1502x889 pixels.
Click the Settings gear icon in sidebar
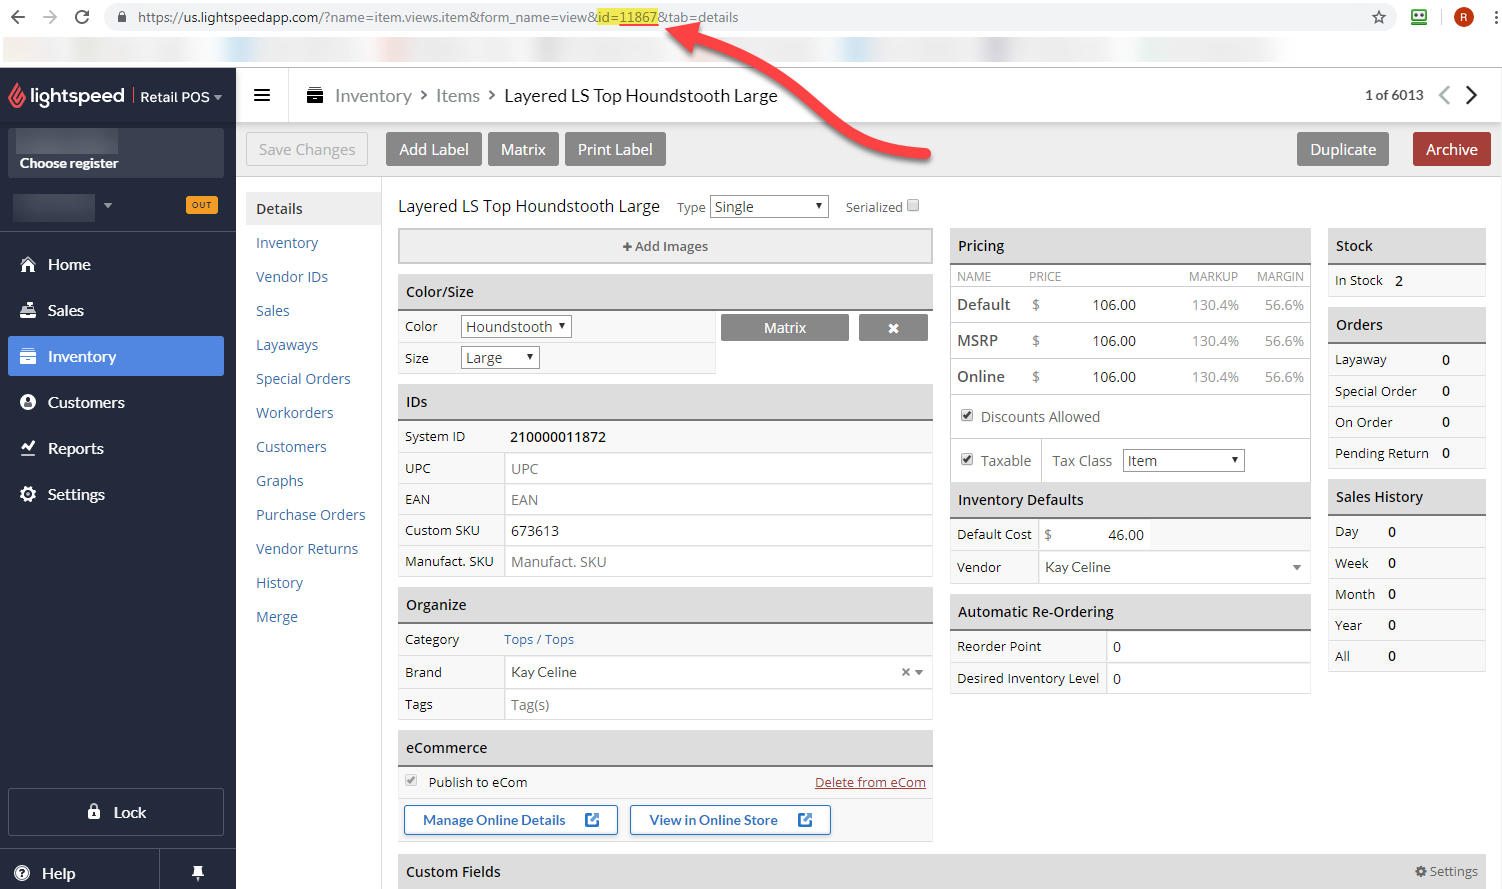28,494
